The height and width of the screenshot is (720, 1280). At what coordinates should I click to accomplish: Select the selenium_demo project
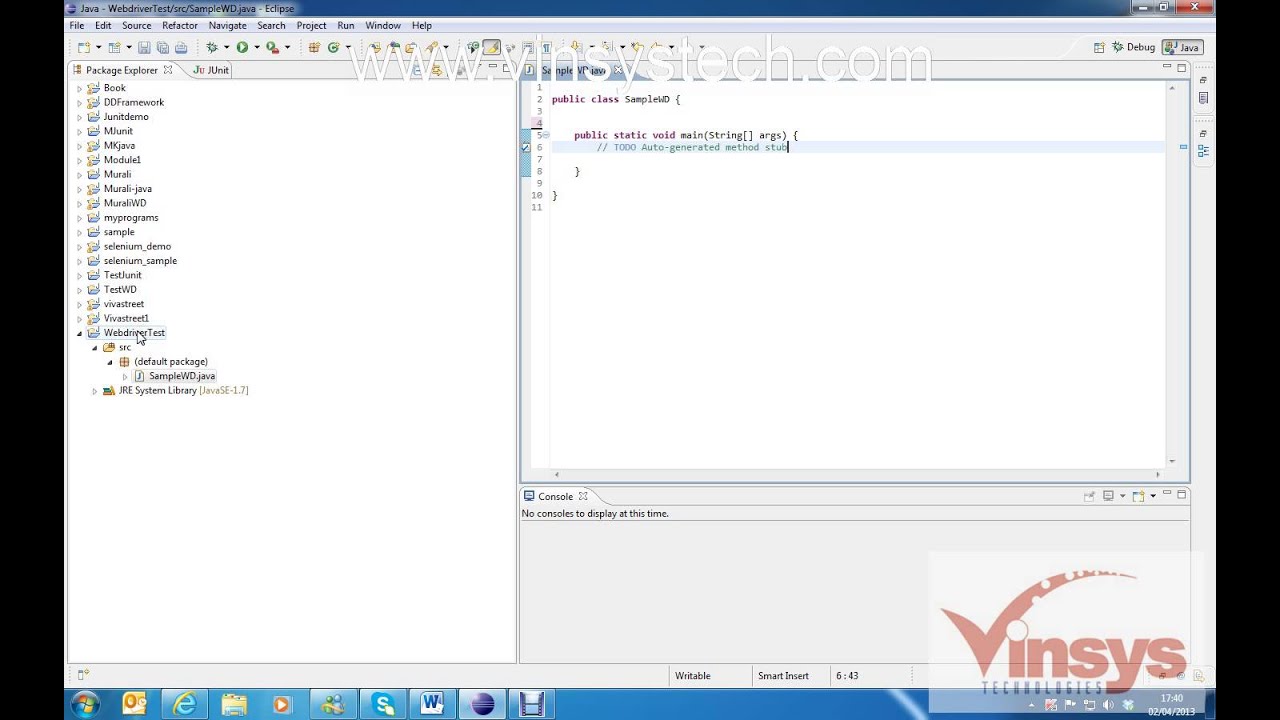pyautogui.click(x=137, y=246)
